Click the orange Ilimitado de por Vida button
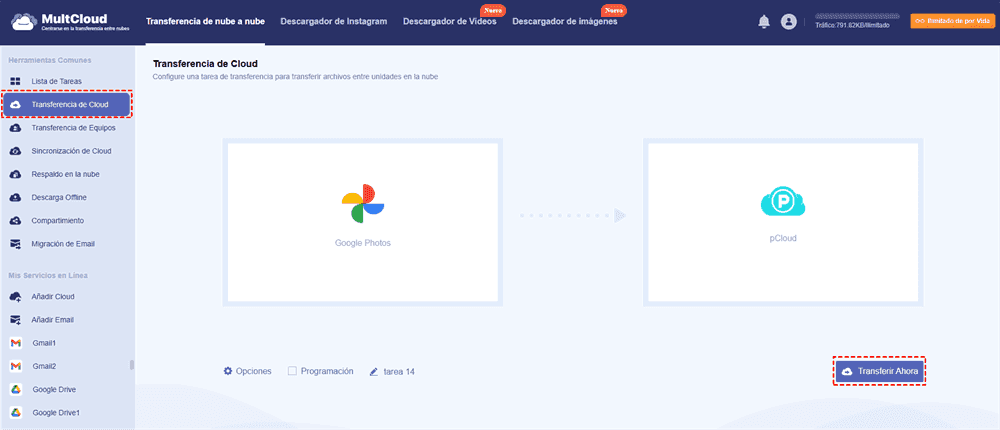Viewport: 1000px width, 430px height. click(x=951, y=22)
